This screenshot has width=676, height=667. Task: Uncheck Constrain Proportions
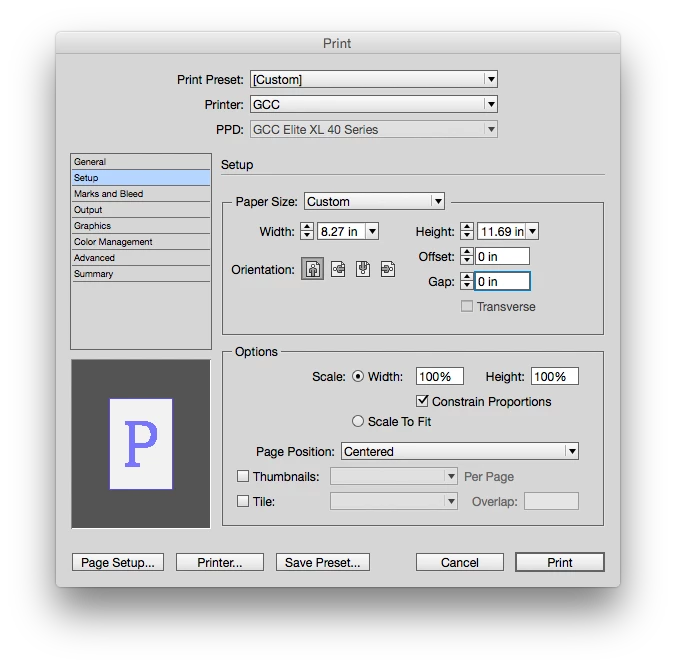pos(422,401)
